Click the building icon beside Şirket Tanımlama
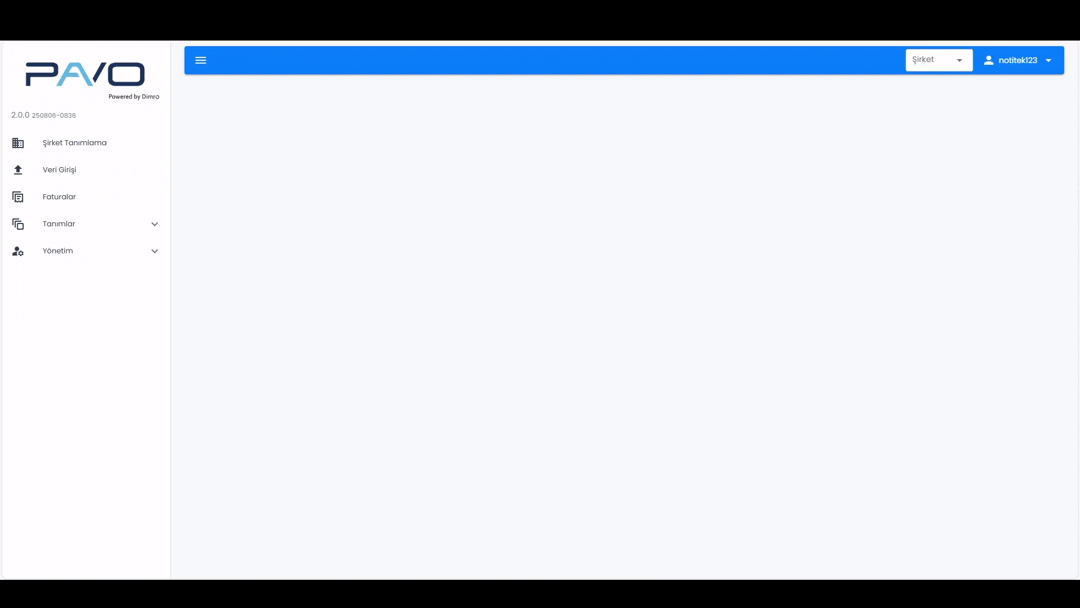The image size is (1080, 608). (x=18, y=143)
